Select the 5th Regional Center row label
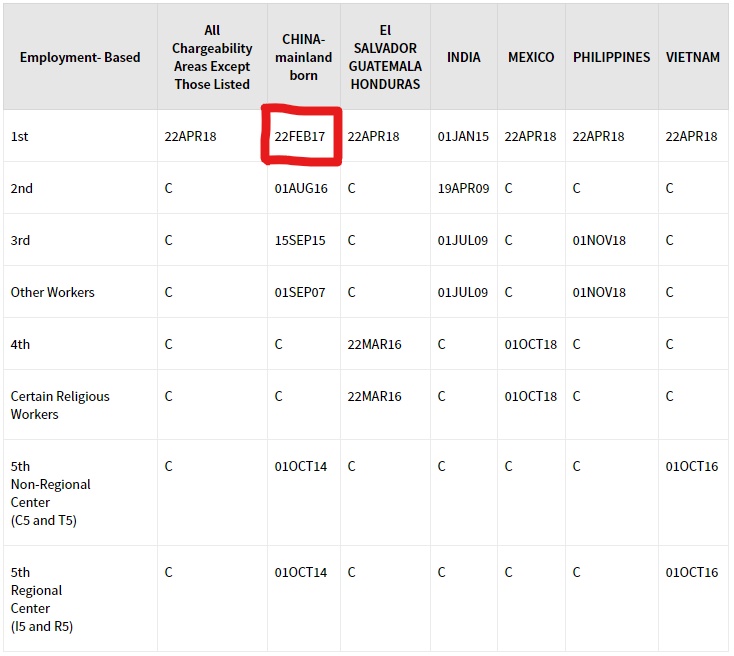The image size is (734, 656). point(41,599)
